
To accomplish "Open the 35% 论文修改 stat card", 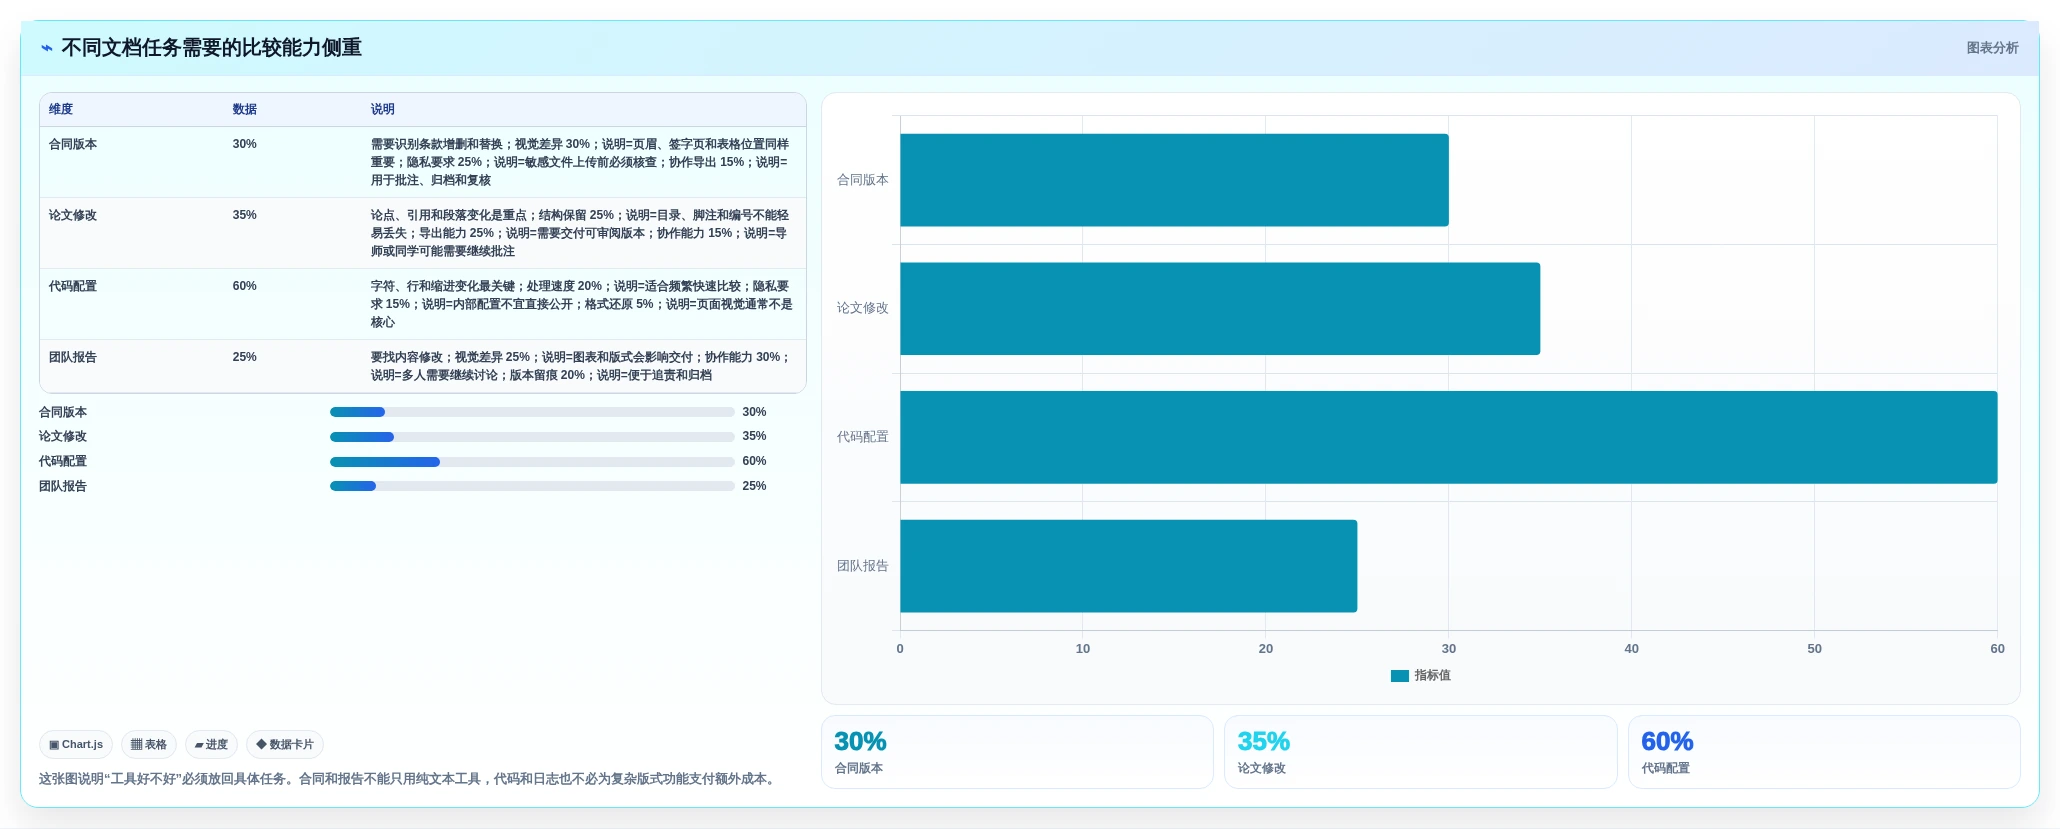I will tap(1420, 752).
